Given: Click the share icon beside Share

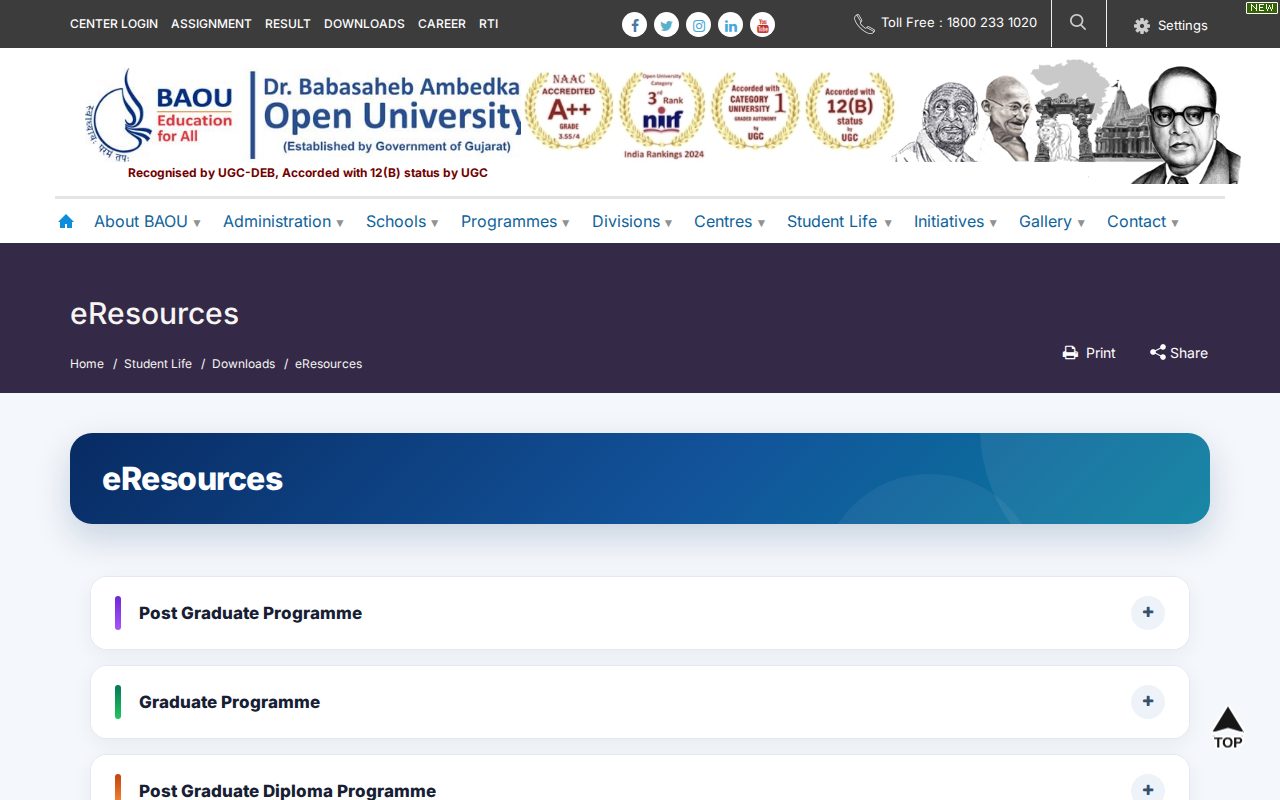Looking at the screenshot, I should [x=1158, y=352].
